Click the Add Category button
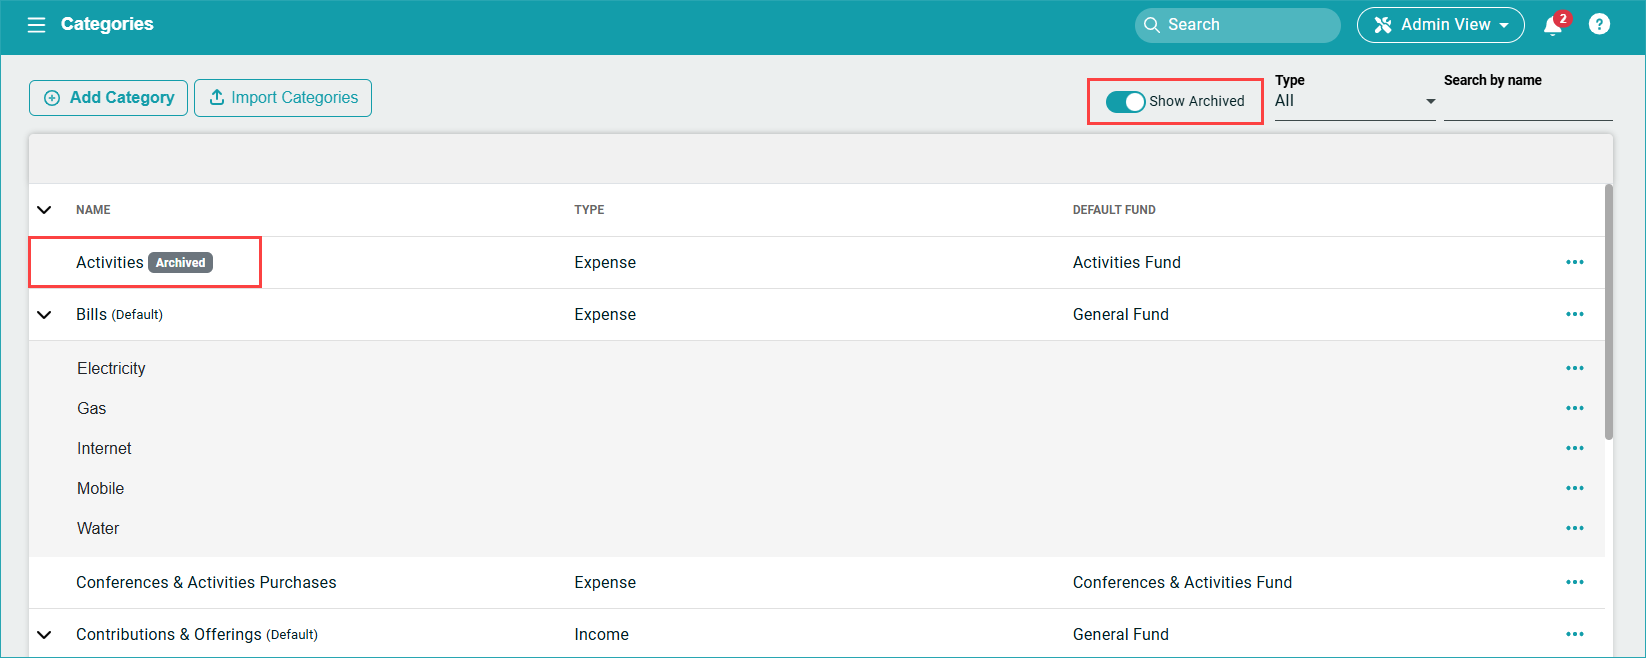The height and width of the screenshot is (658, 1646). coord(108,98)
